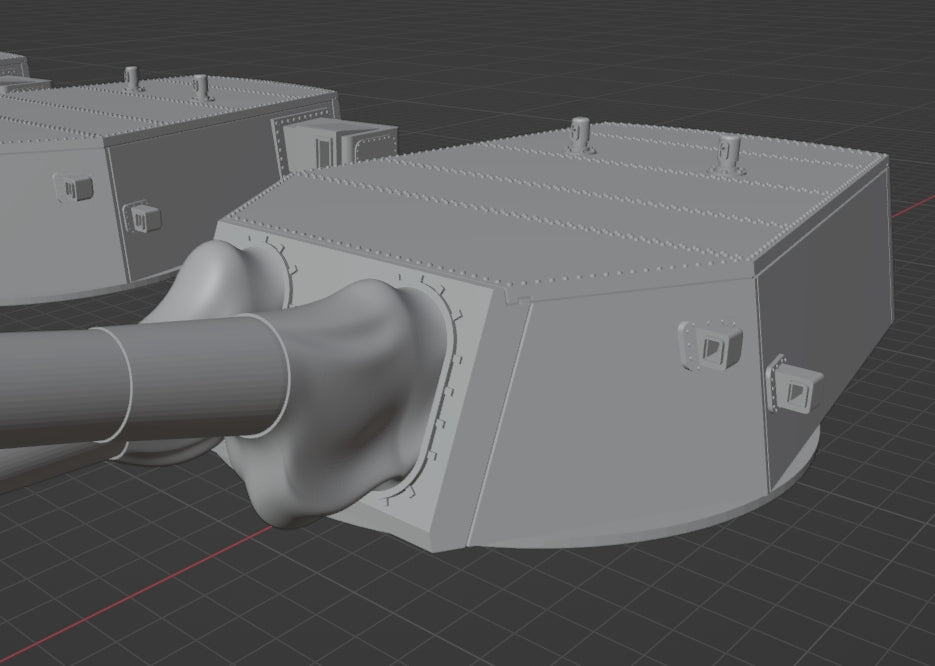This screenshot has width=935, height=666.
Task: Click the lower sighting hatch on the turret's right side
Action: pyautogui.click(x=797, y=392)
